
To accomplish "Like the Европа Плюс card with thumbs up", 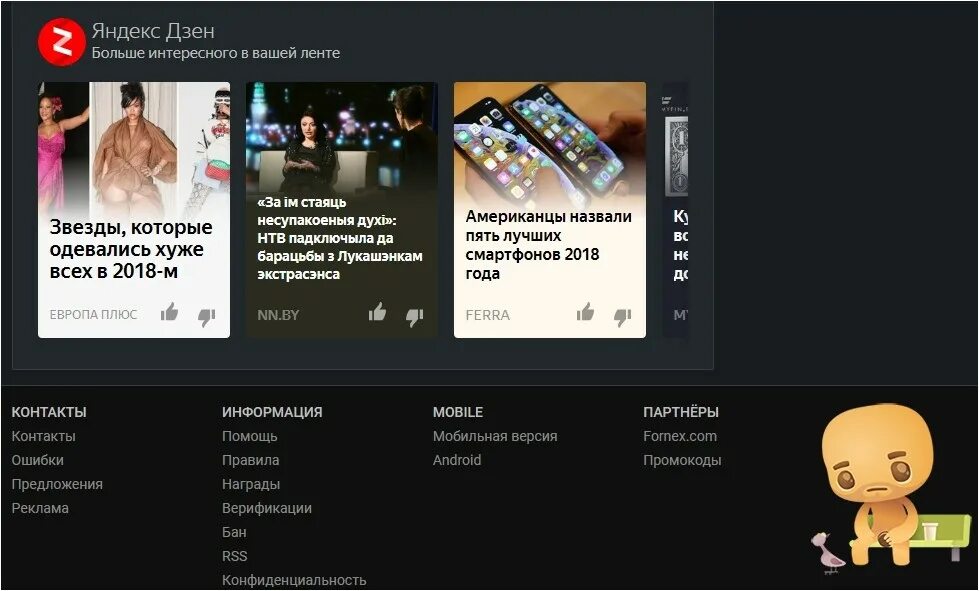I will tap(169, 312).
